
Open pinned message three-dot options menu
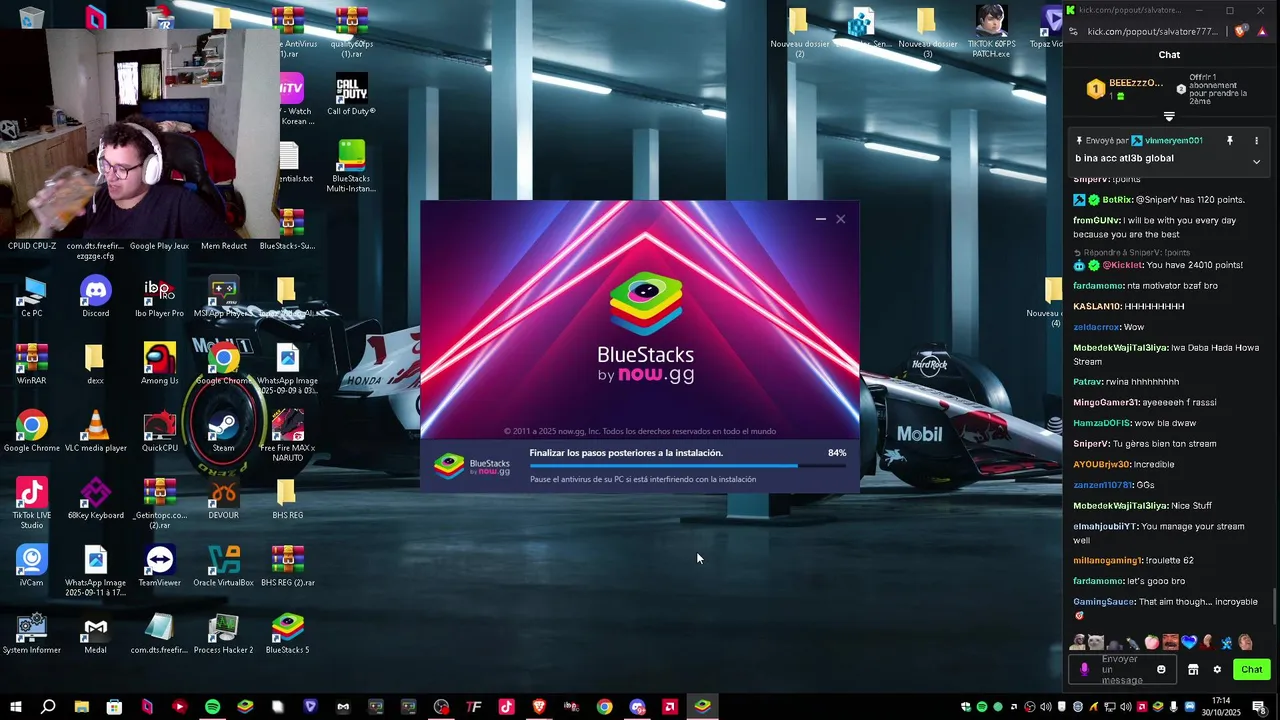click(x=1256, y=141)
